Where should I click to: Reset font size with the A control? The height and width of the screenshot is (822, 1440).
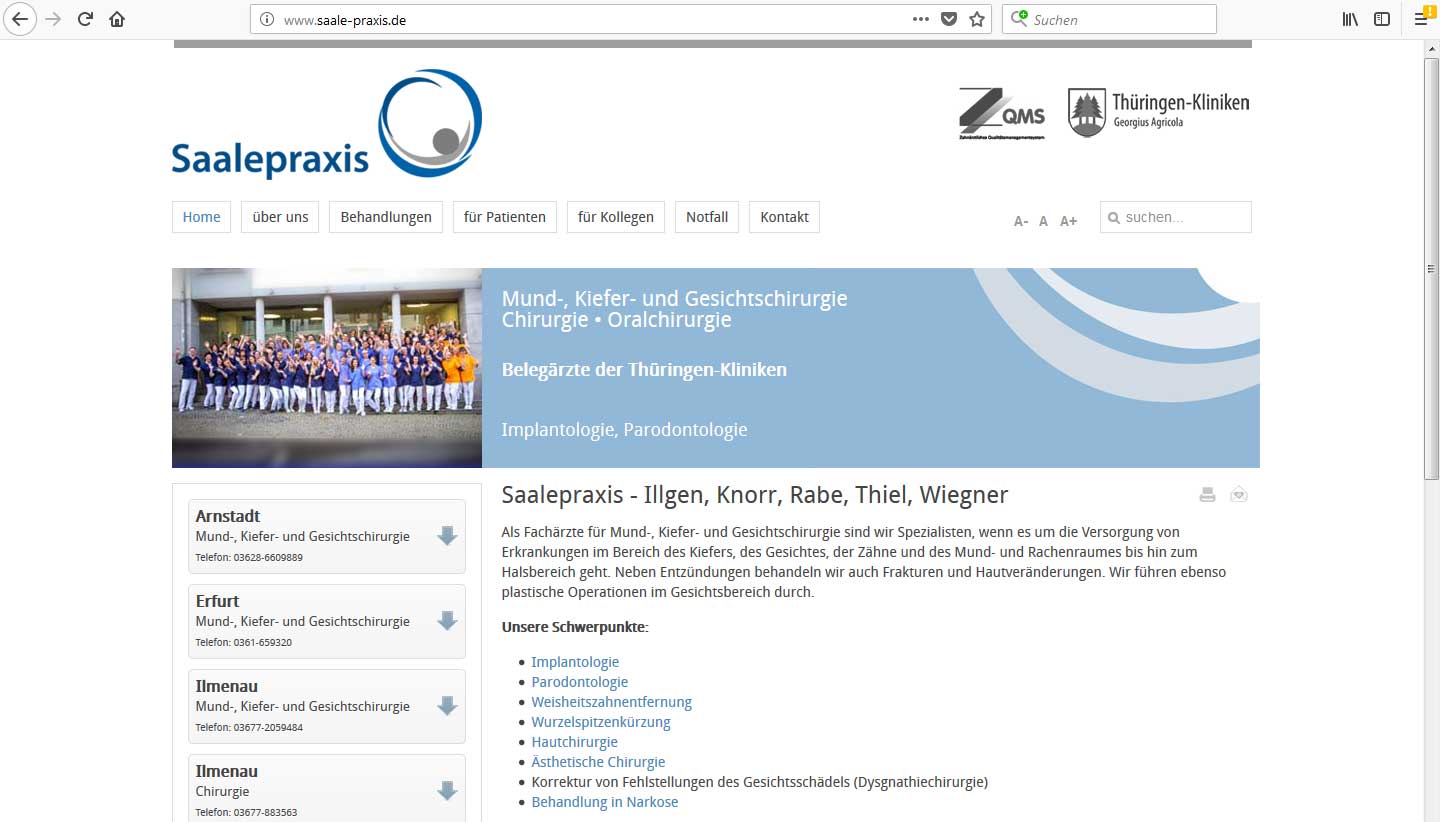pos(1043,221)
